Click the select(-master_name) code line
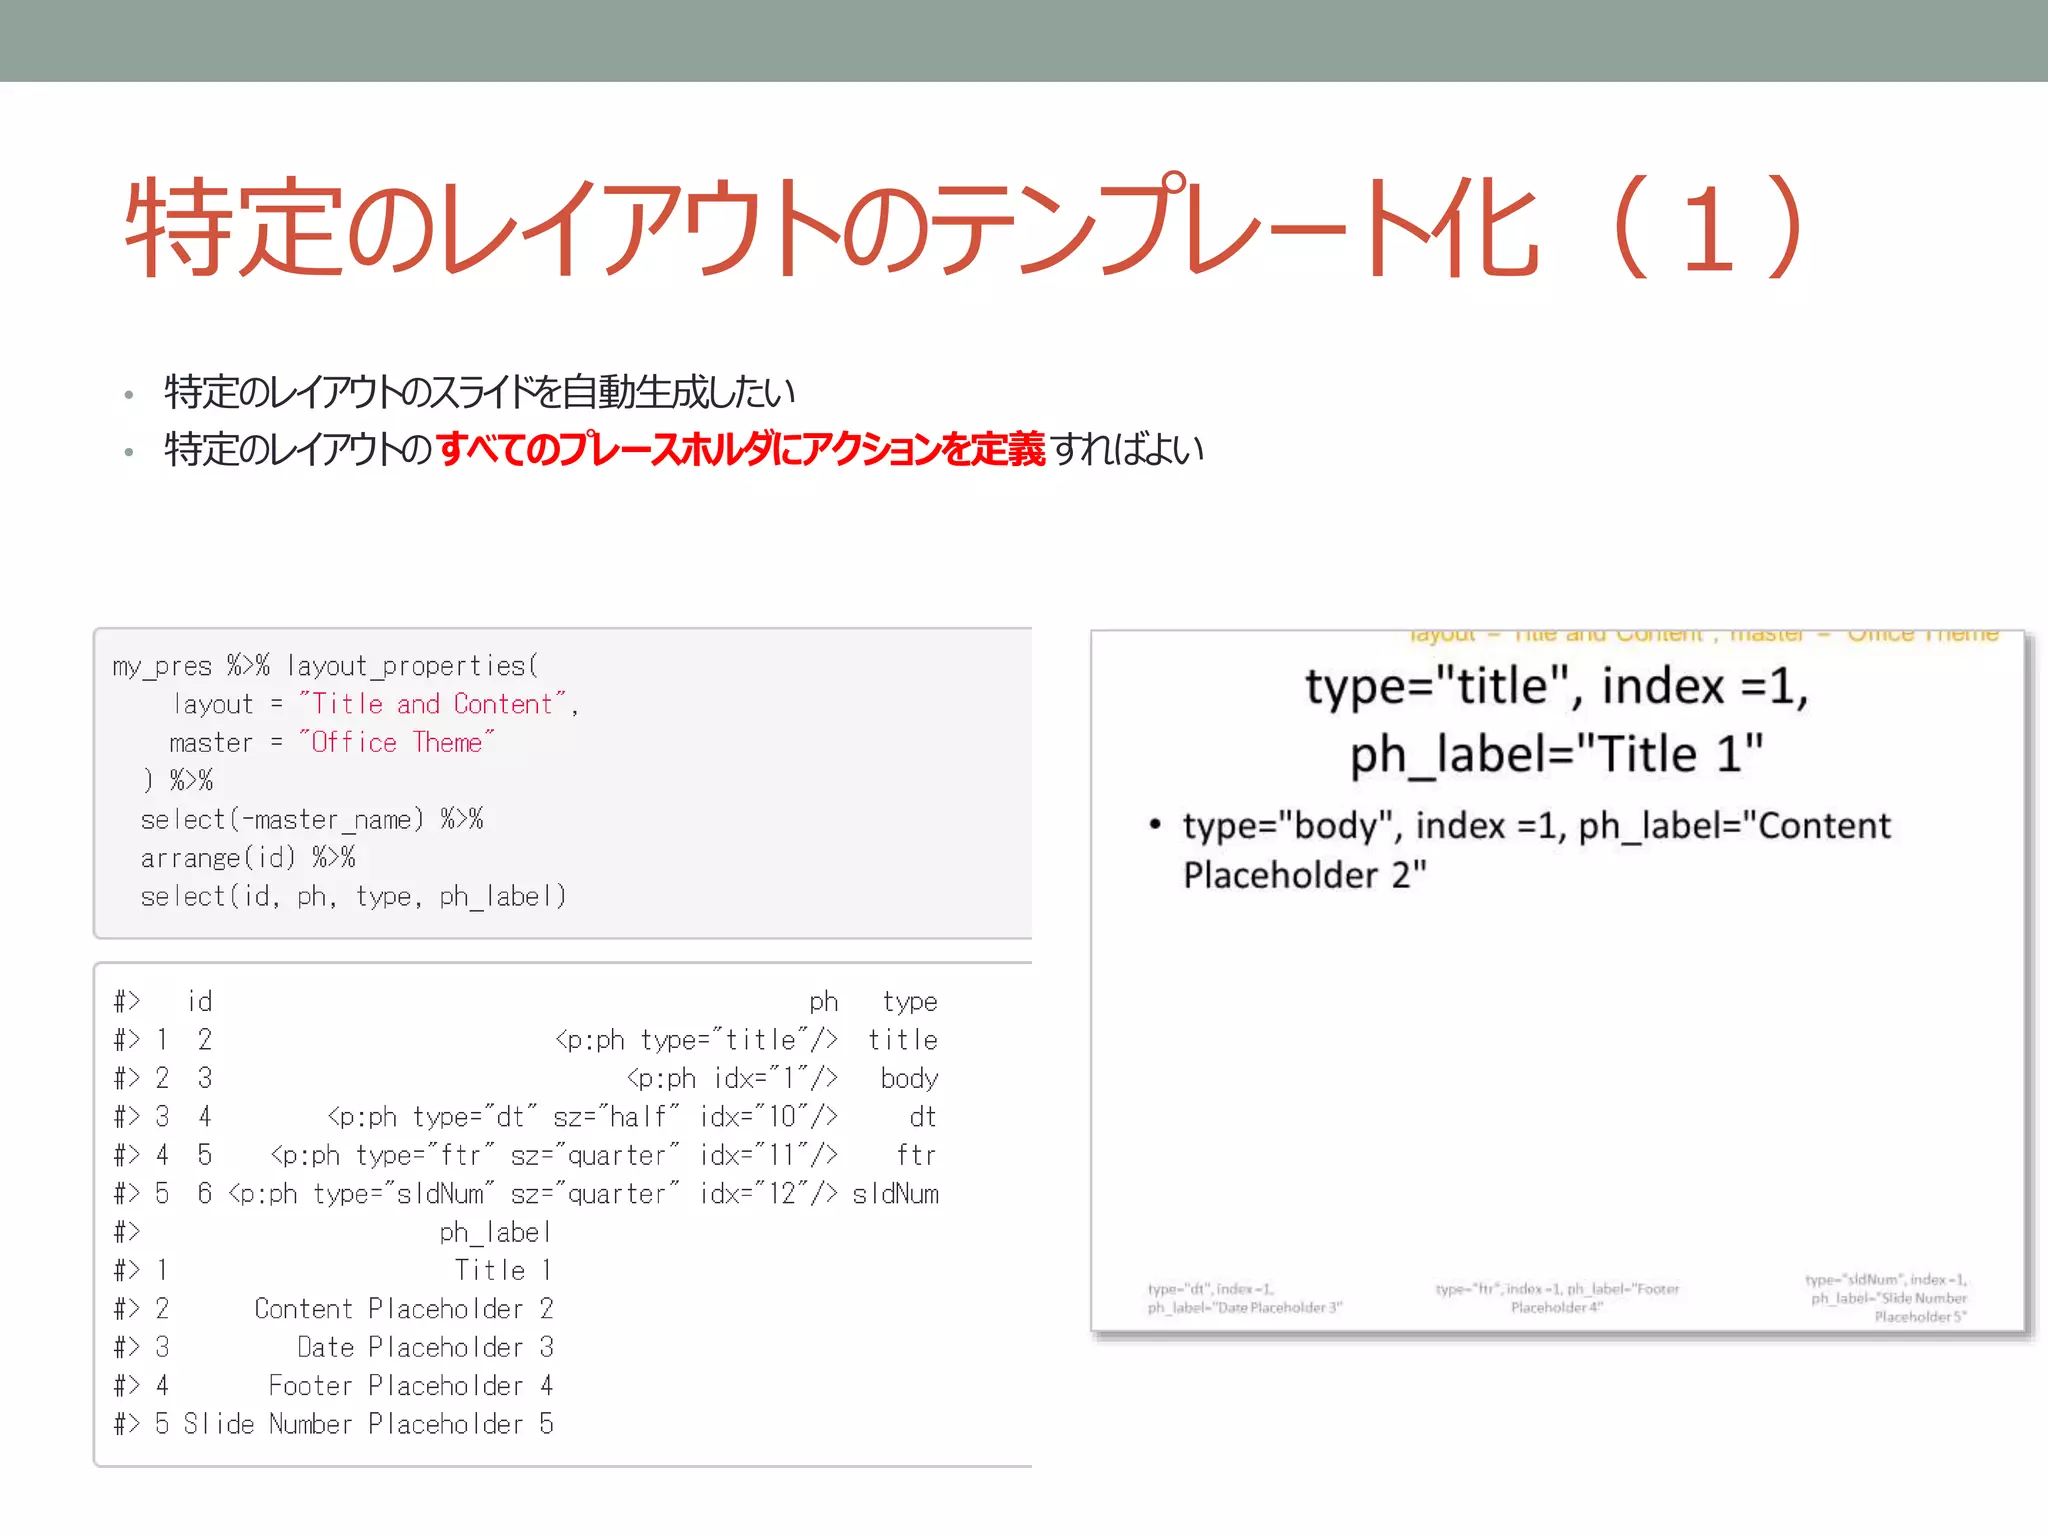Viewport: 2048px width, 1536px height. pos(311,820)
